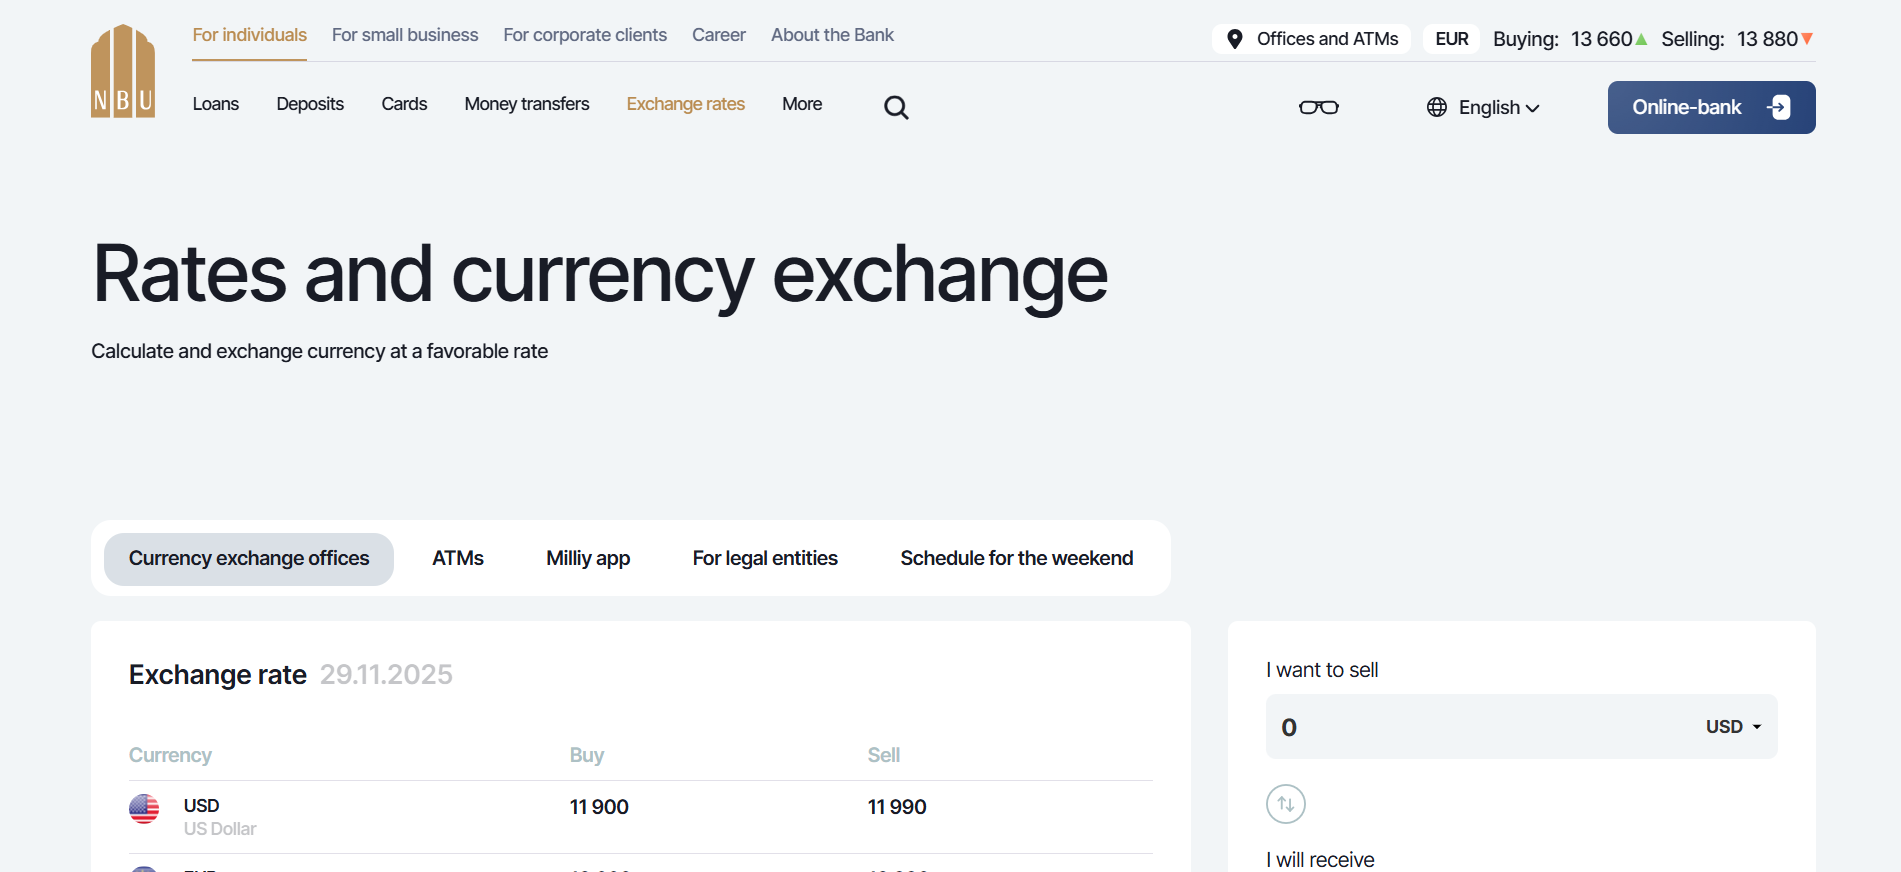Click the location pin next to Offices and ATMs
This screenshot has width=1901, height=872.
(1235, 39)
